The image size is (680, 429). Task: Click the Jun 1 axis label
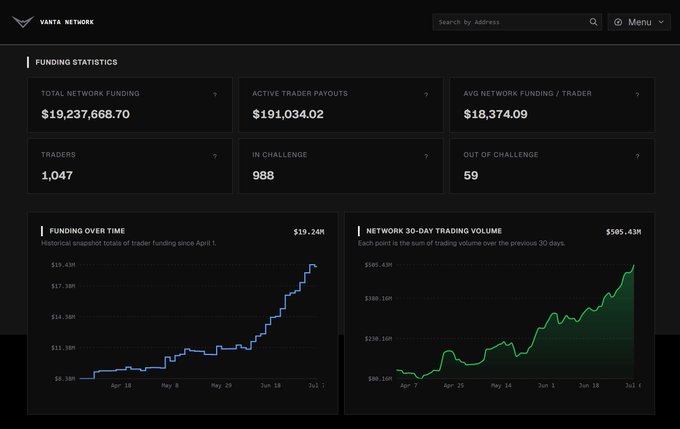click(x=546, y=385)
